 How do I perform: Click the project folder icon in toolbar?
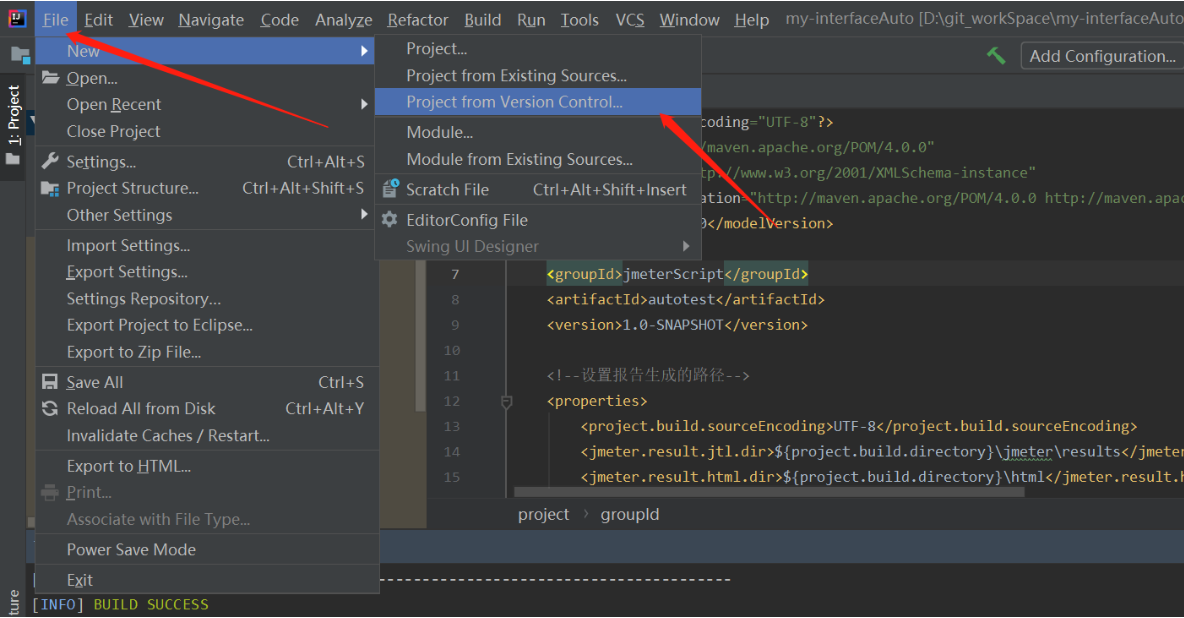point(20,54)
